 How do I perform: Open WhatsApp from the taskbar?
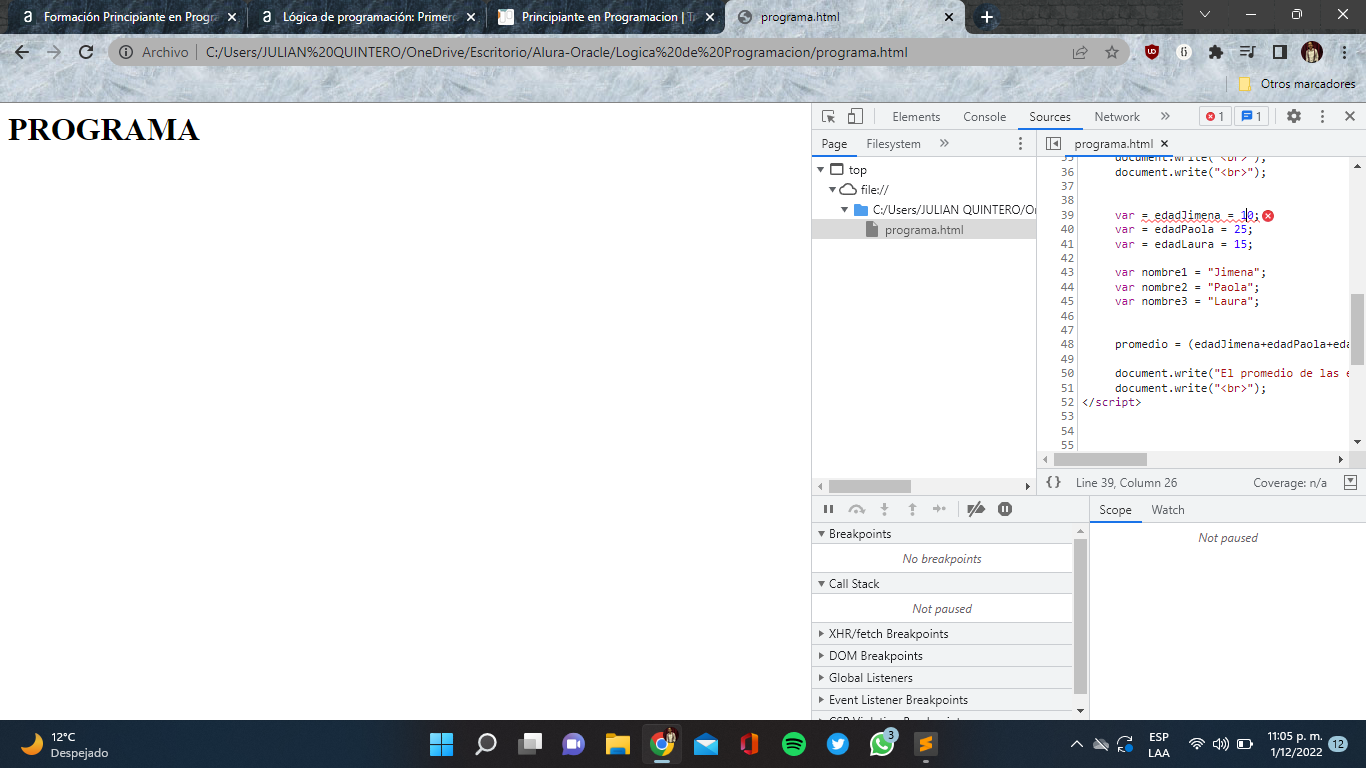tap(882, 744)
